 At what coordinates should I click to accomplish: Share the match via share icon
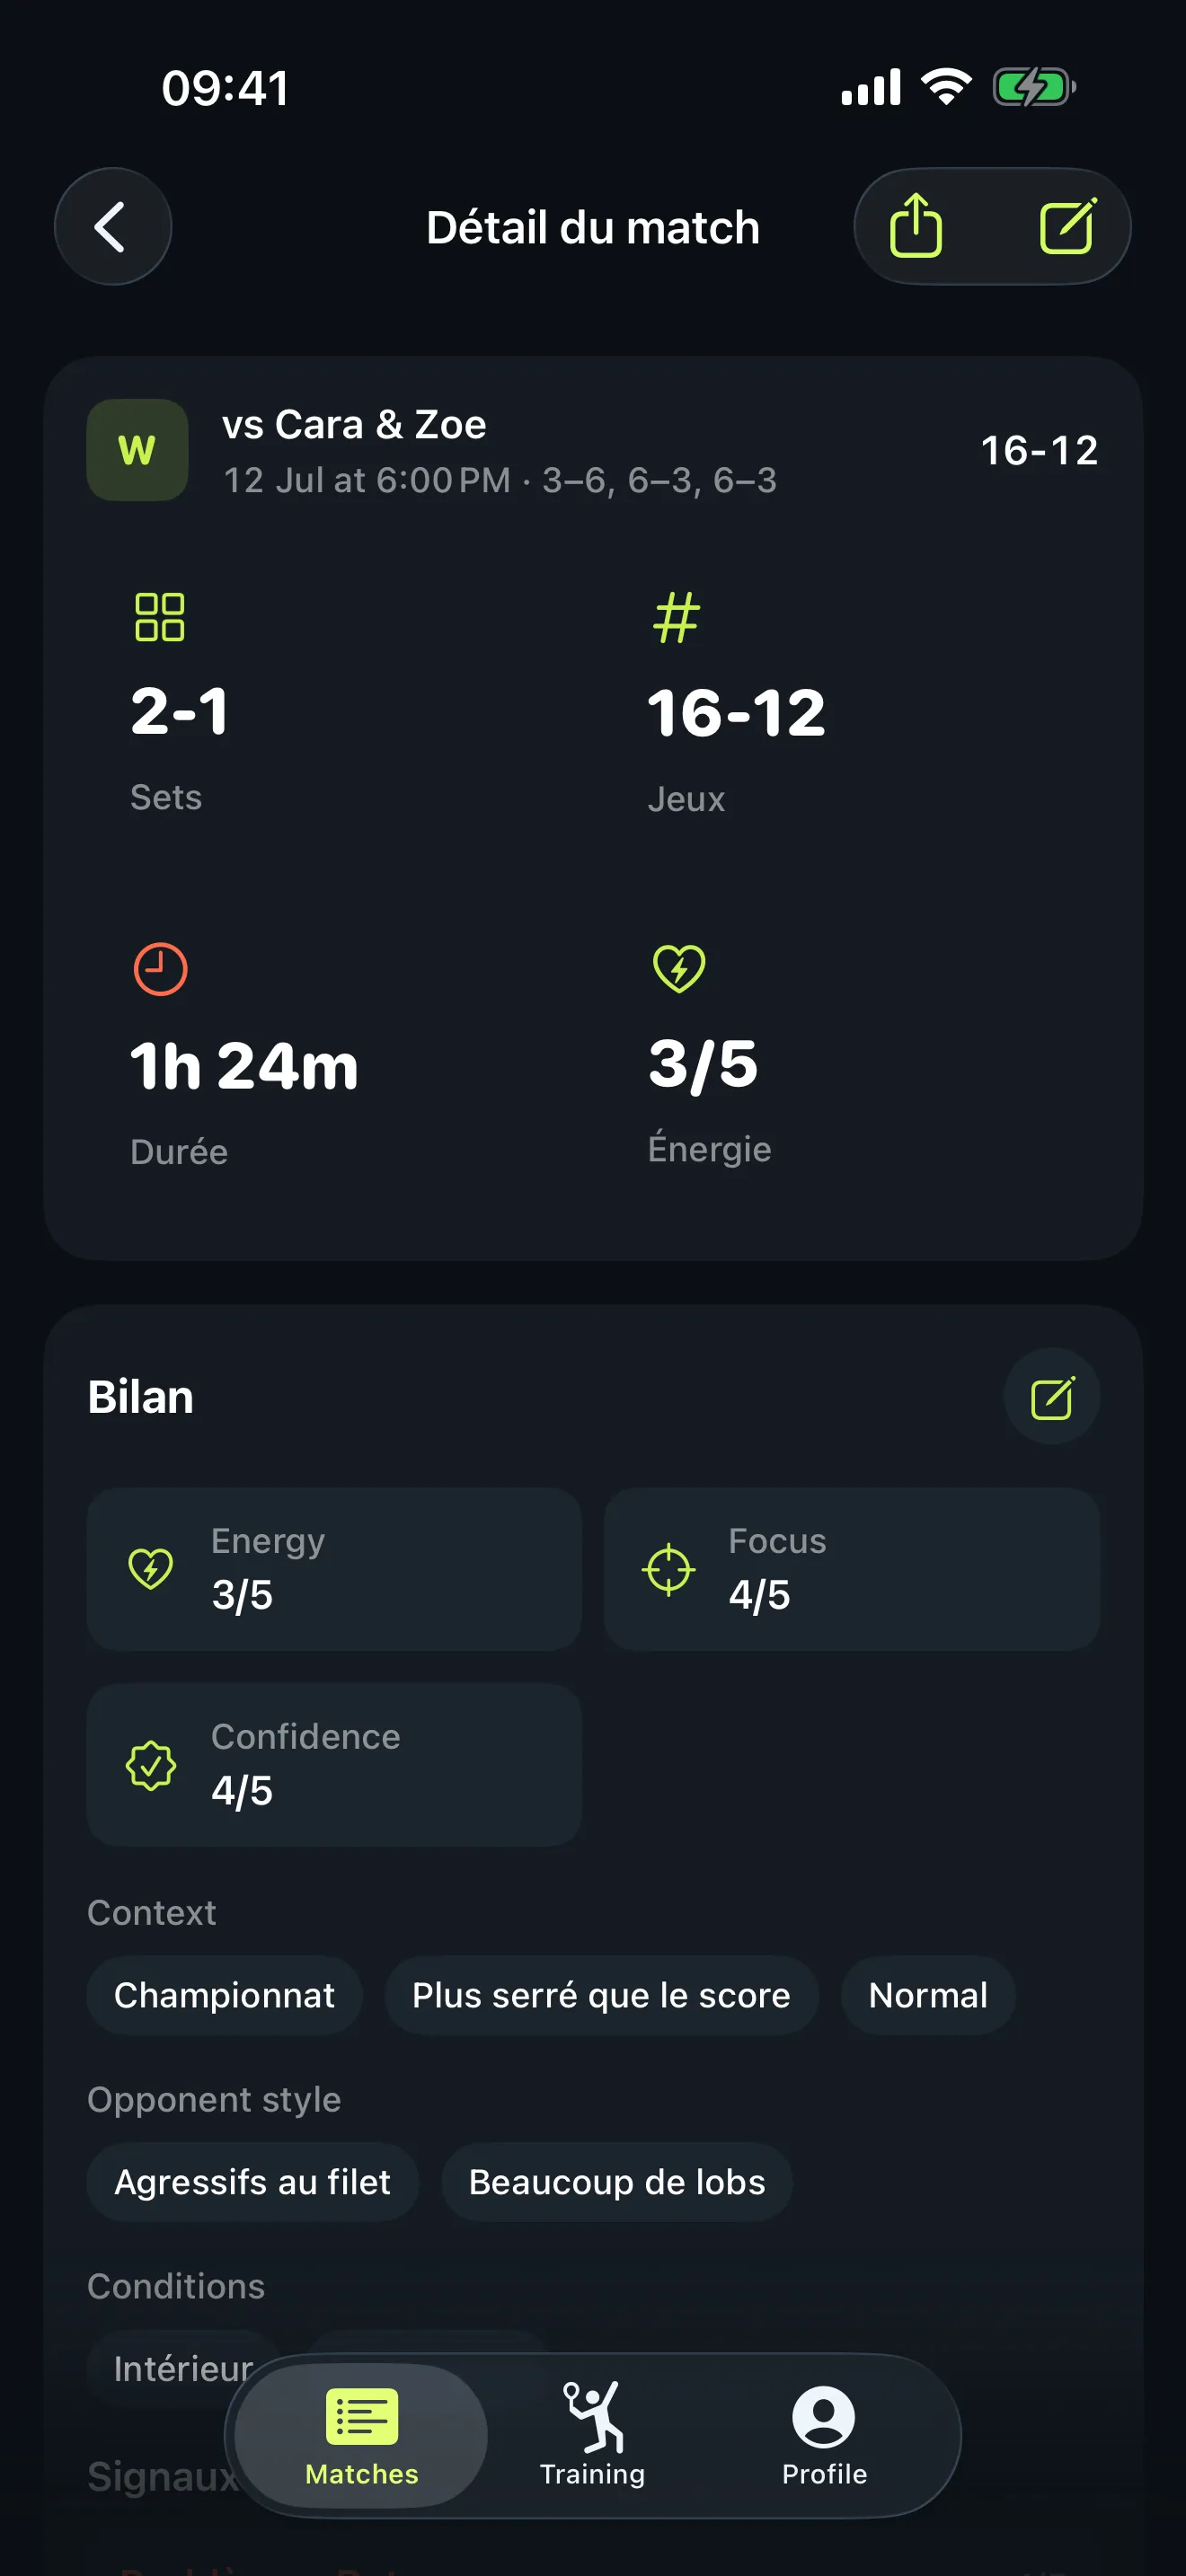pos(916,227)
